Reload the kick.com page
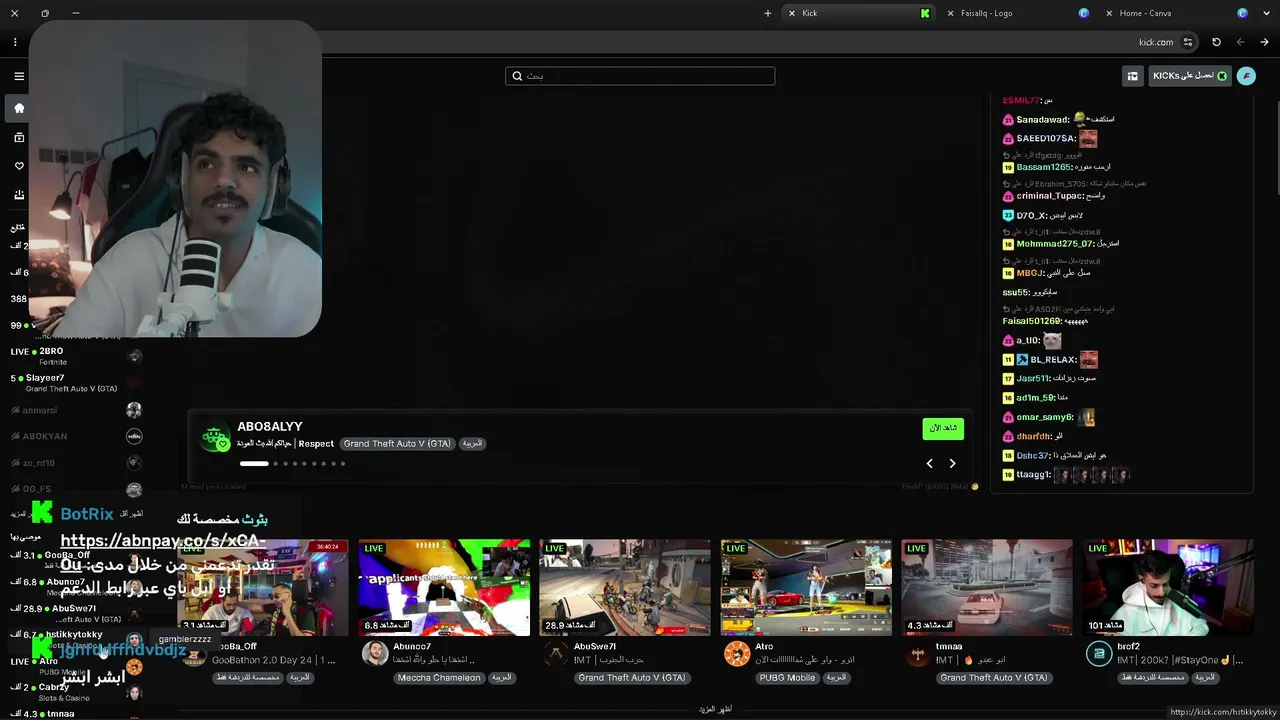 pos(1216,42)
